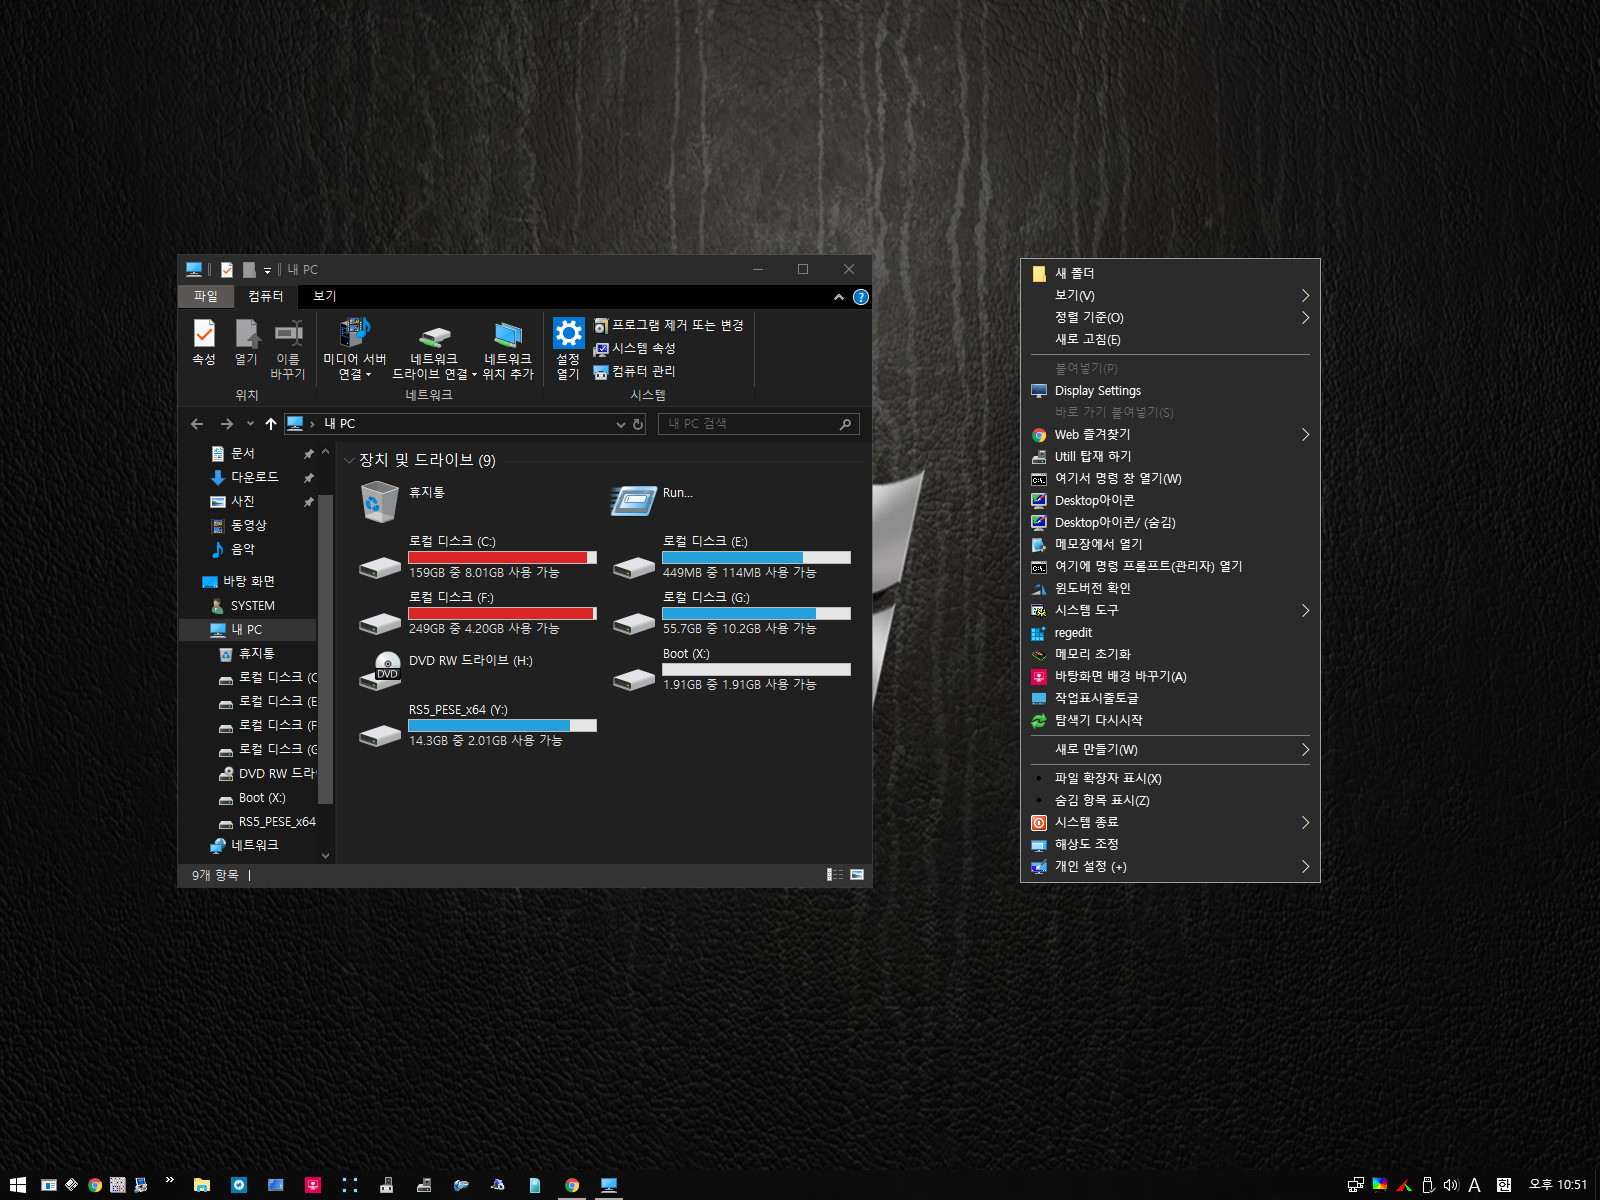Open recent locations dropdown arrow
1600x1200 pixels.
coord(250,424)
